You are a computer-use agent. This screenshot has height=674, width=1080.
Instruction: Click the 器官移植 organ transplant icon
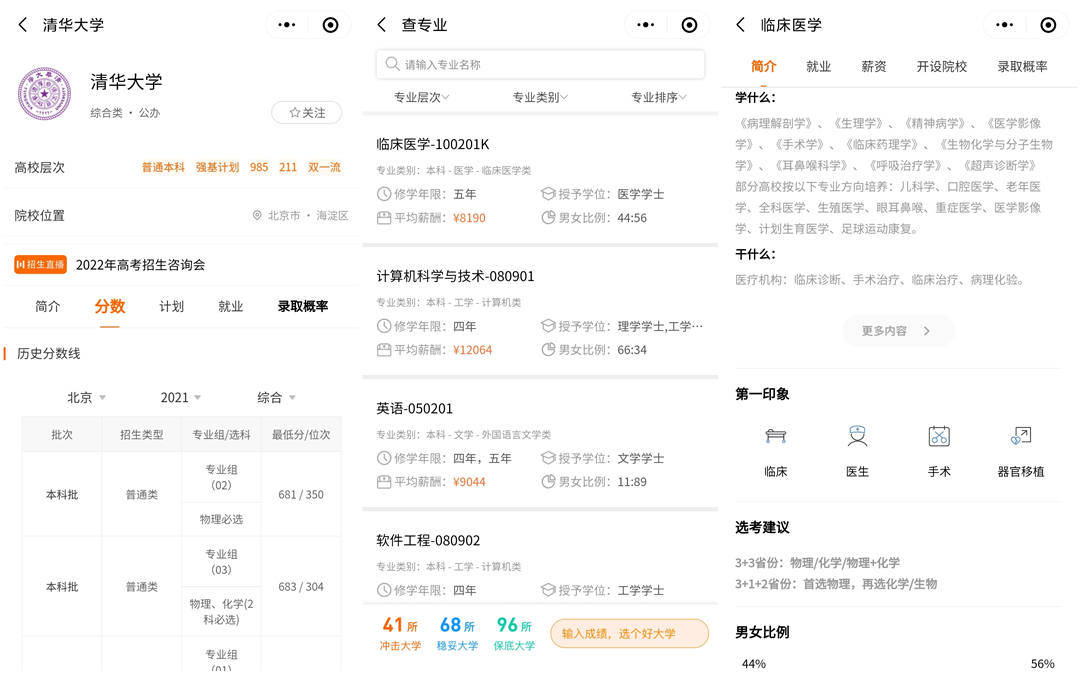click(x=1020, y=436)
